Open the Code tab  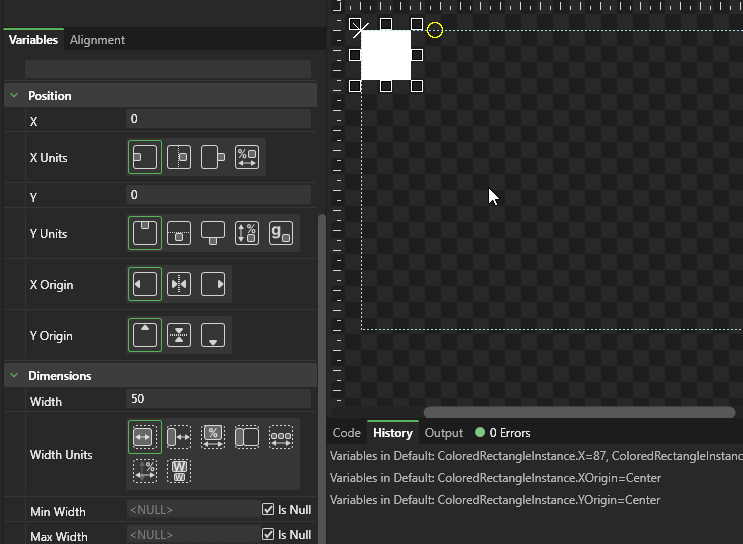[x=346, y=433]
